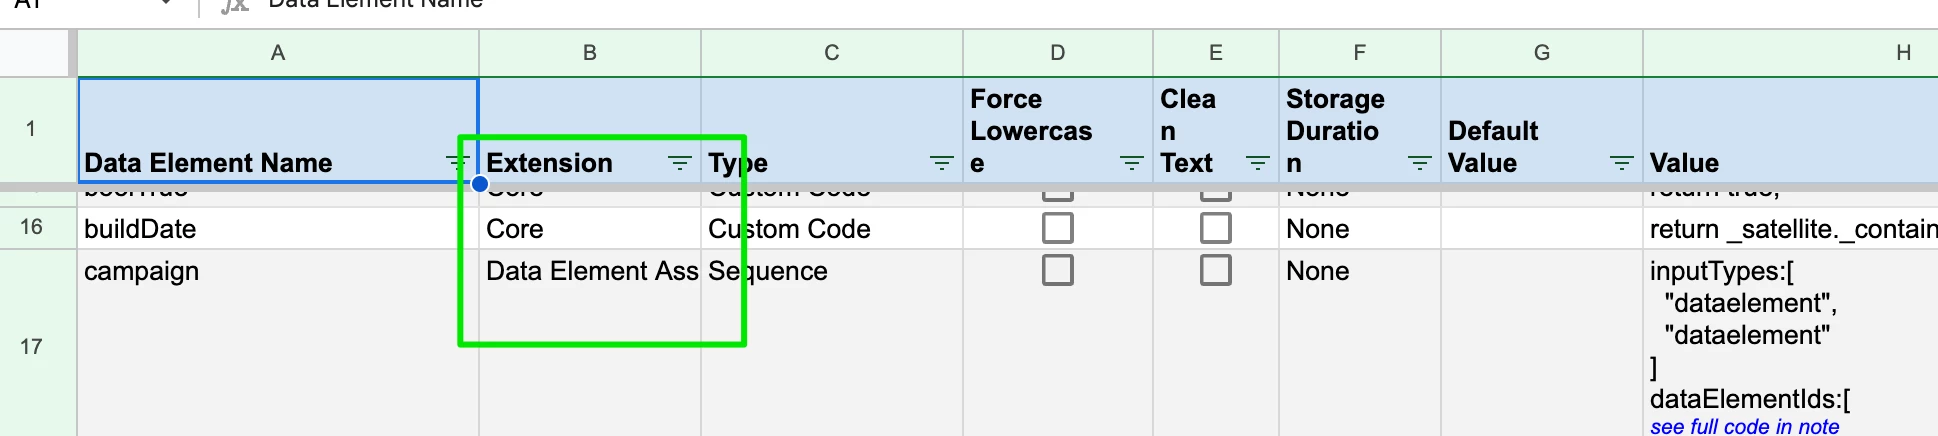
Task: Open the Clean Text column filter icon
Action: (x=1257, y=162)
